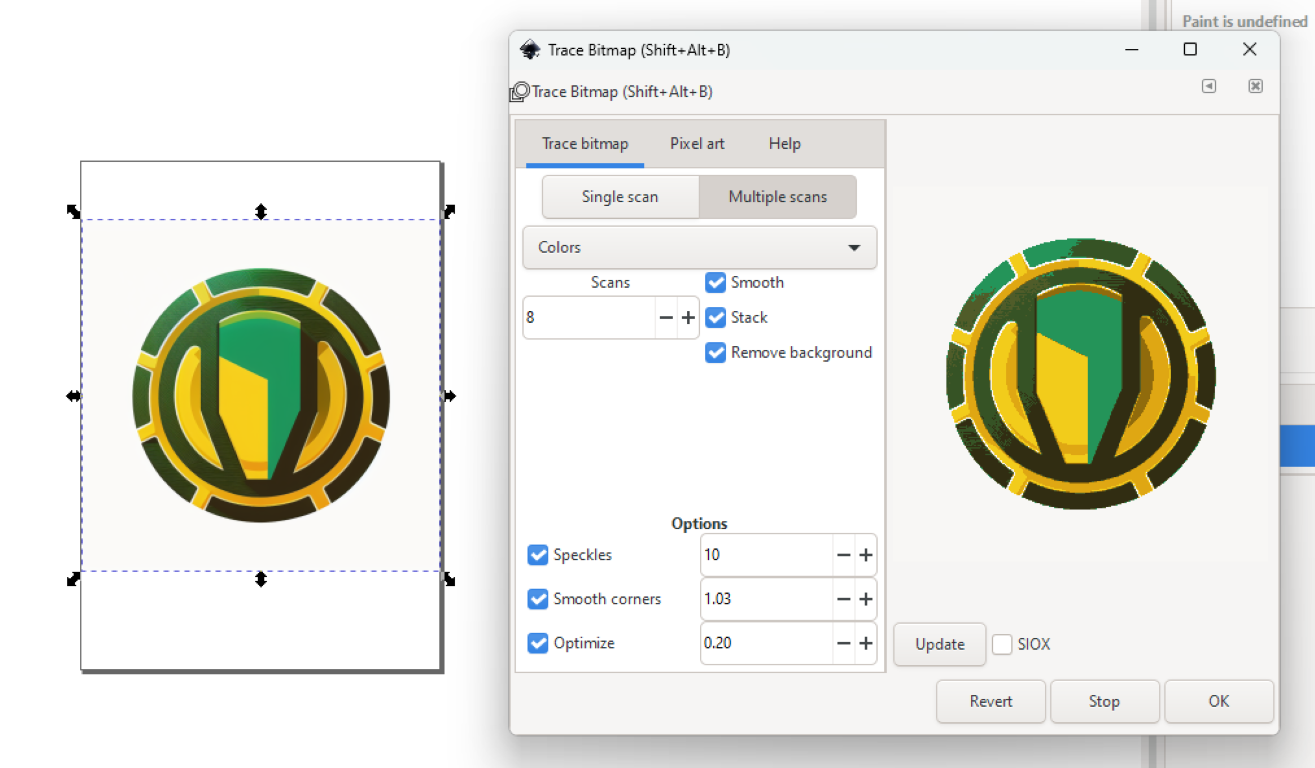Click the Optimize value field

[x=767, y=643]
